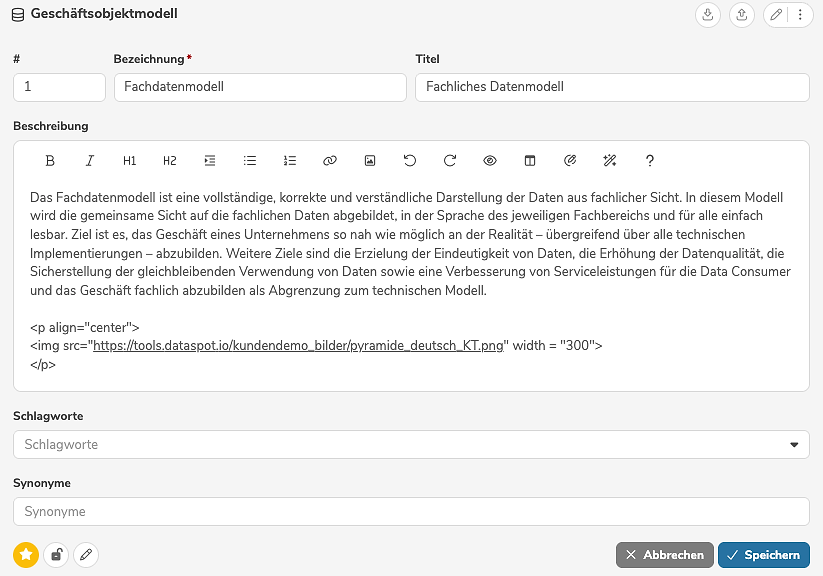
Task: Toggle italic formatting in the editor
Action: point(89,160)
